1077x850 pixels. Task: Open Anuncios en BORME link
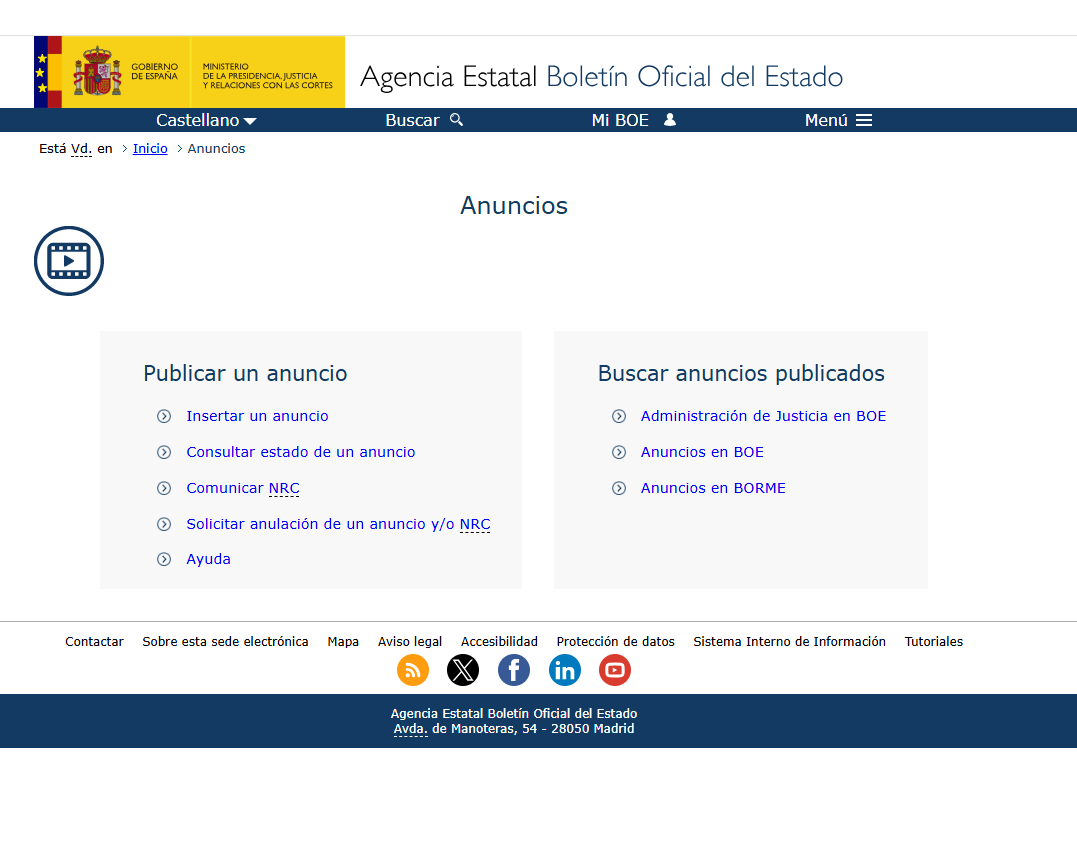pos(713,488)
